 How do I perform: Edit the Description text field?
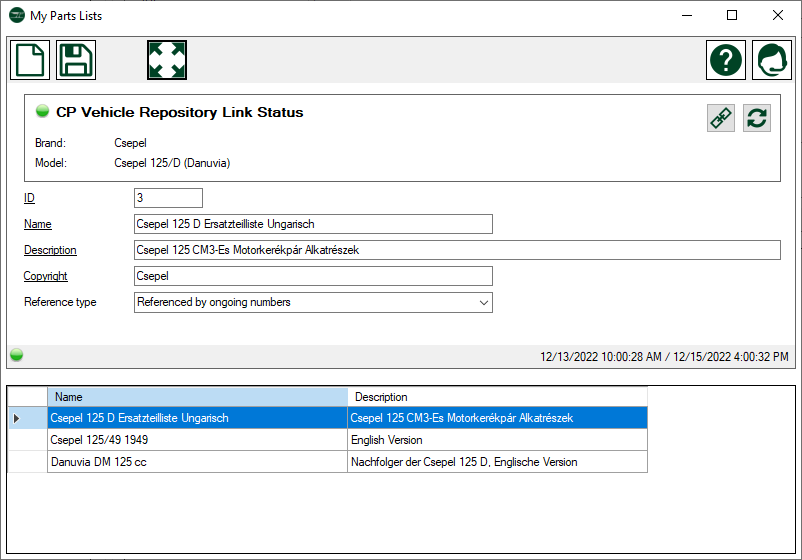pyautogui.click(x=457, y=250)
